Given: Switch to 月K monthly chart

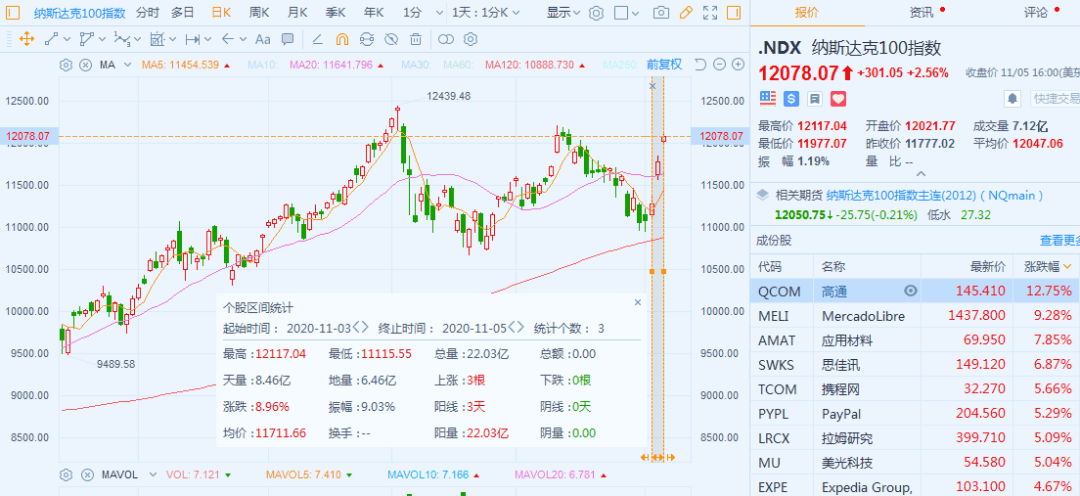Looking at the screenshot, I should pyautogui.click(x=298, y=12).
